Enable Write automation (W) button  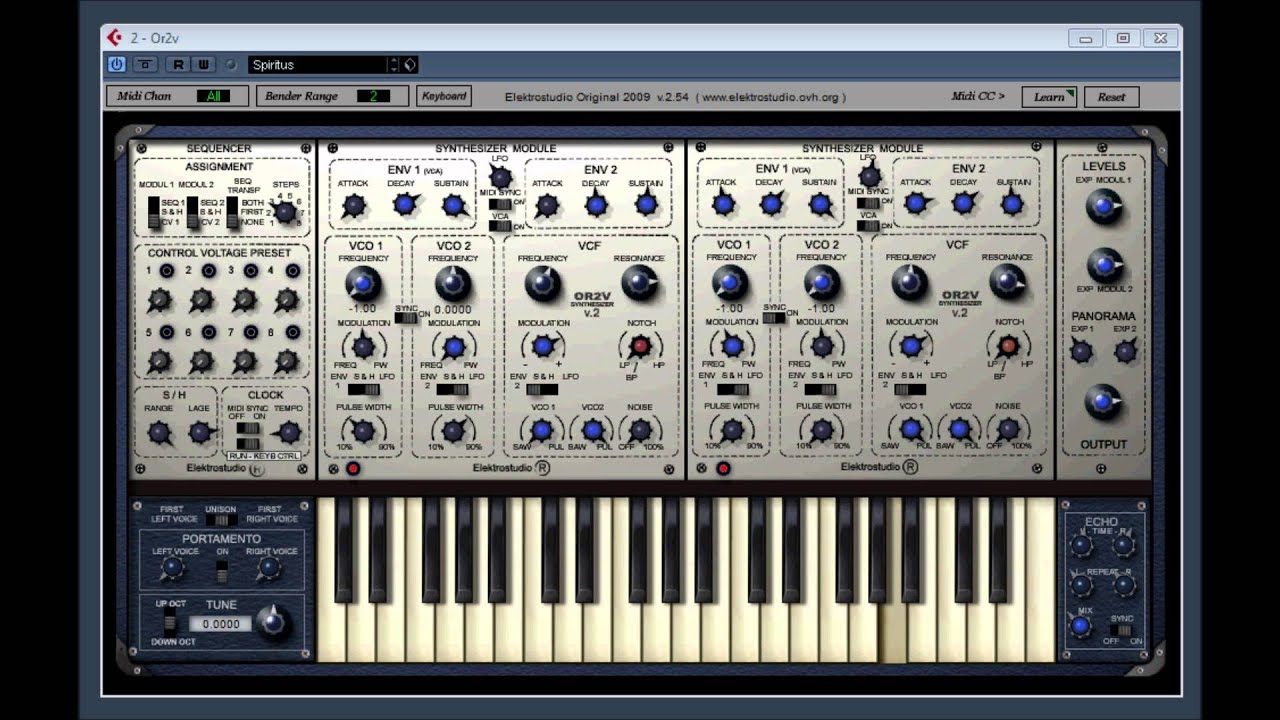point(203,65)
